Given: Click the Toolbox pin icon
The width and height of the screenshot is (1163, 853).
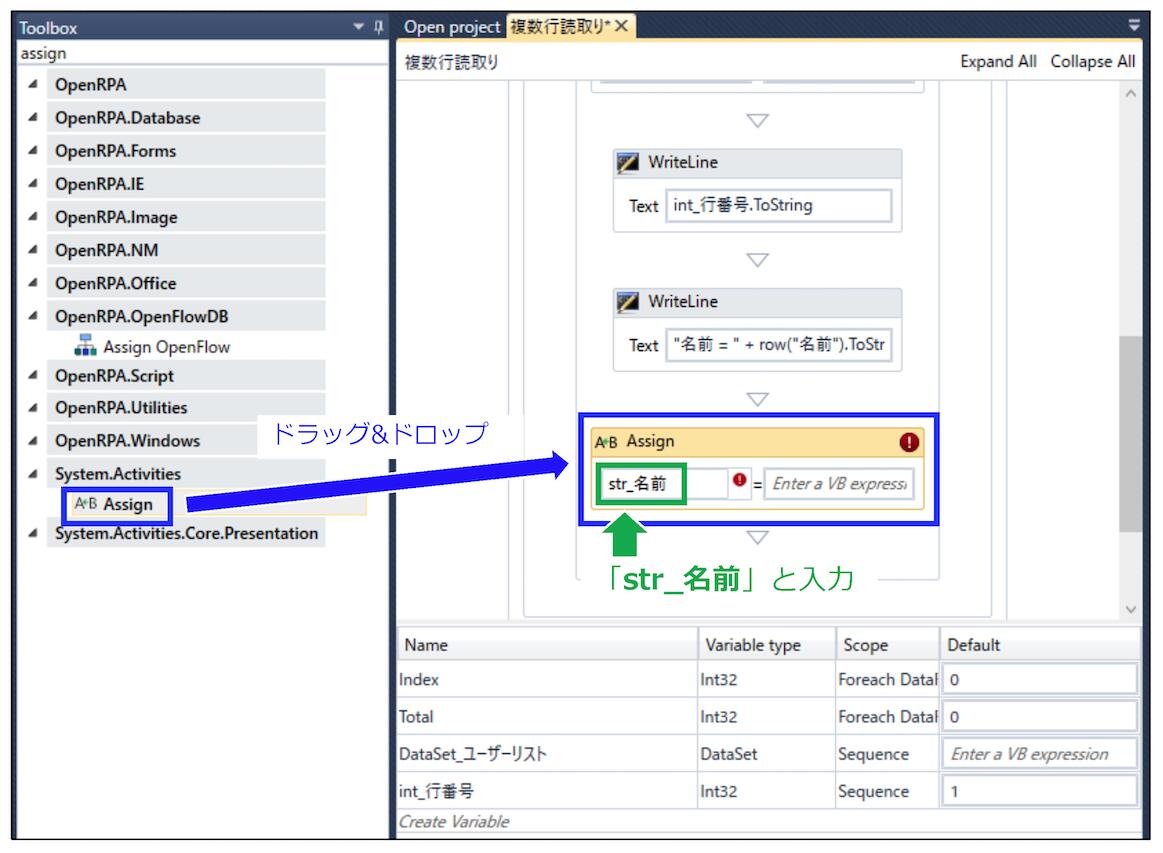Looking at the screenshot, I should tap(378, 27).
